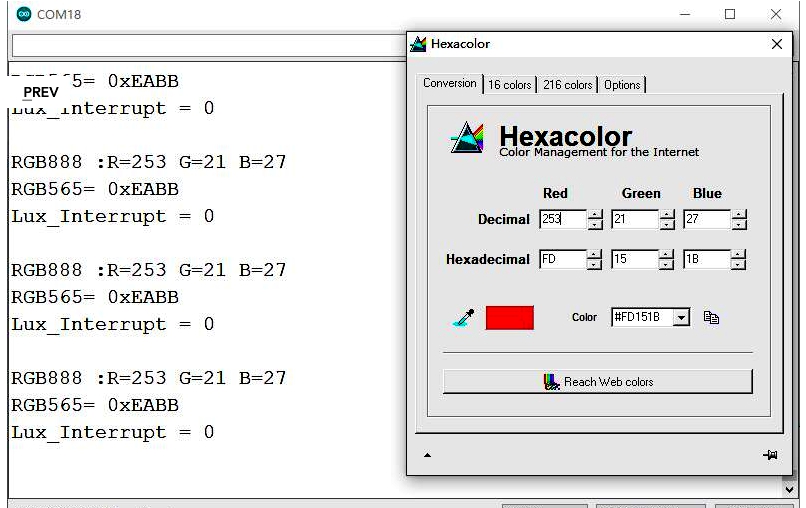Pick a color with the eyedropper tool
This screenshot has width=806, height=508.
(464, 317)
